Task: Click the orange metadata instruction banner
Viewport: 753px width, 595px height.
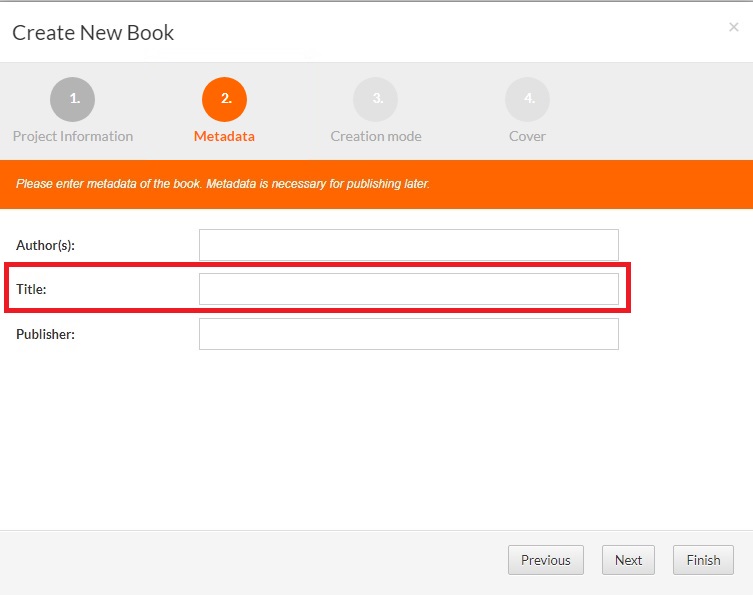Action: pyautogui.click(x=376, y=184)
